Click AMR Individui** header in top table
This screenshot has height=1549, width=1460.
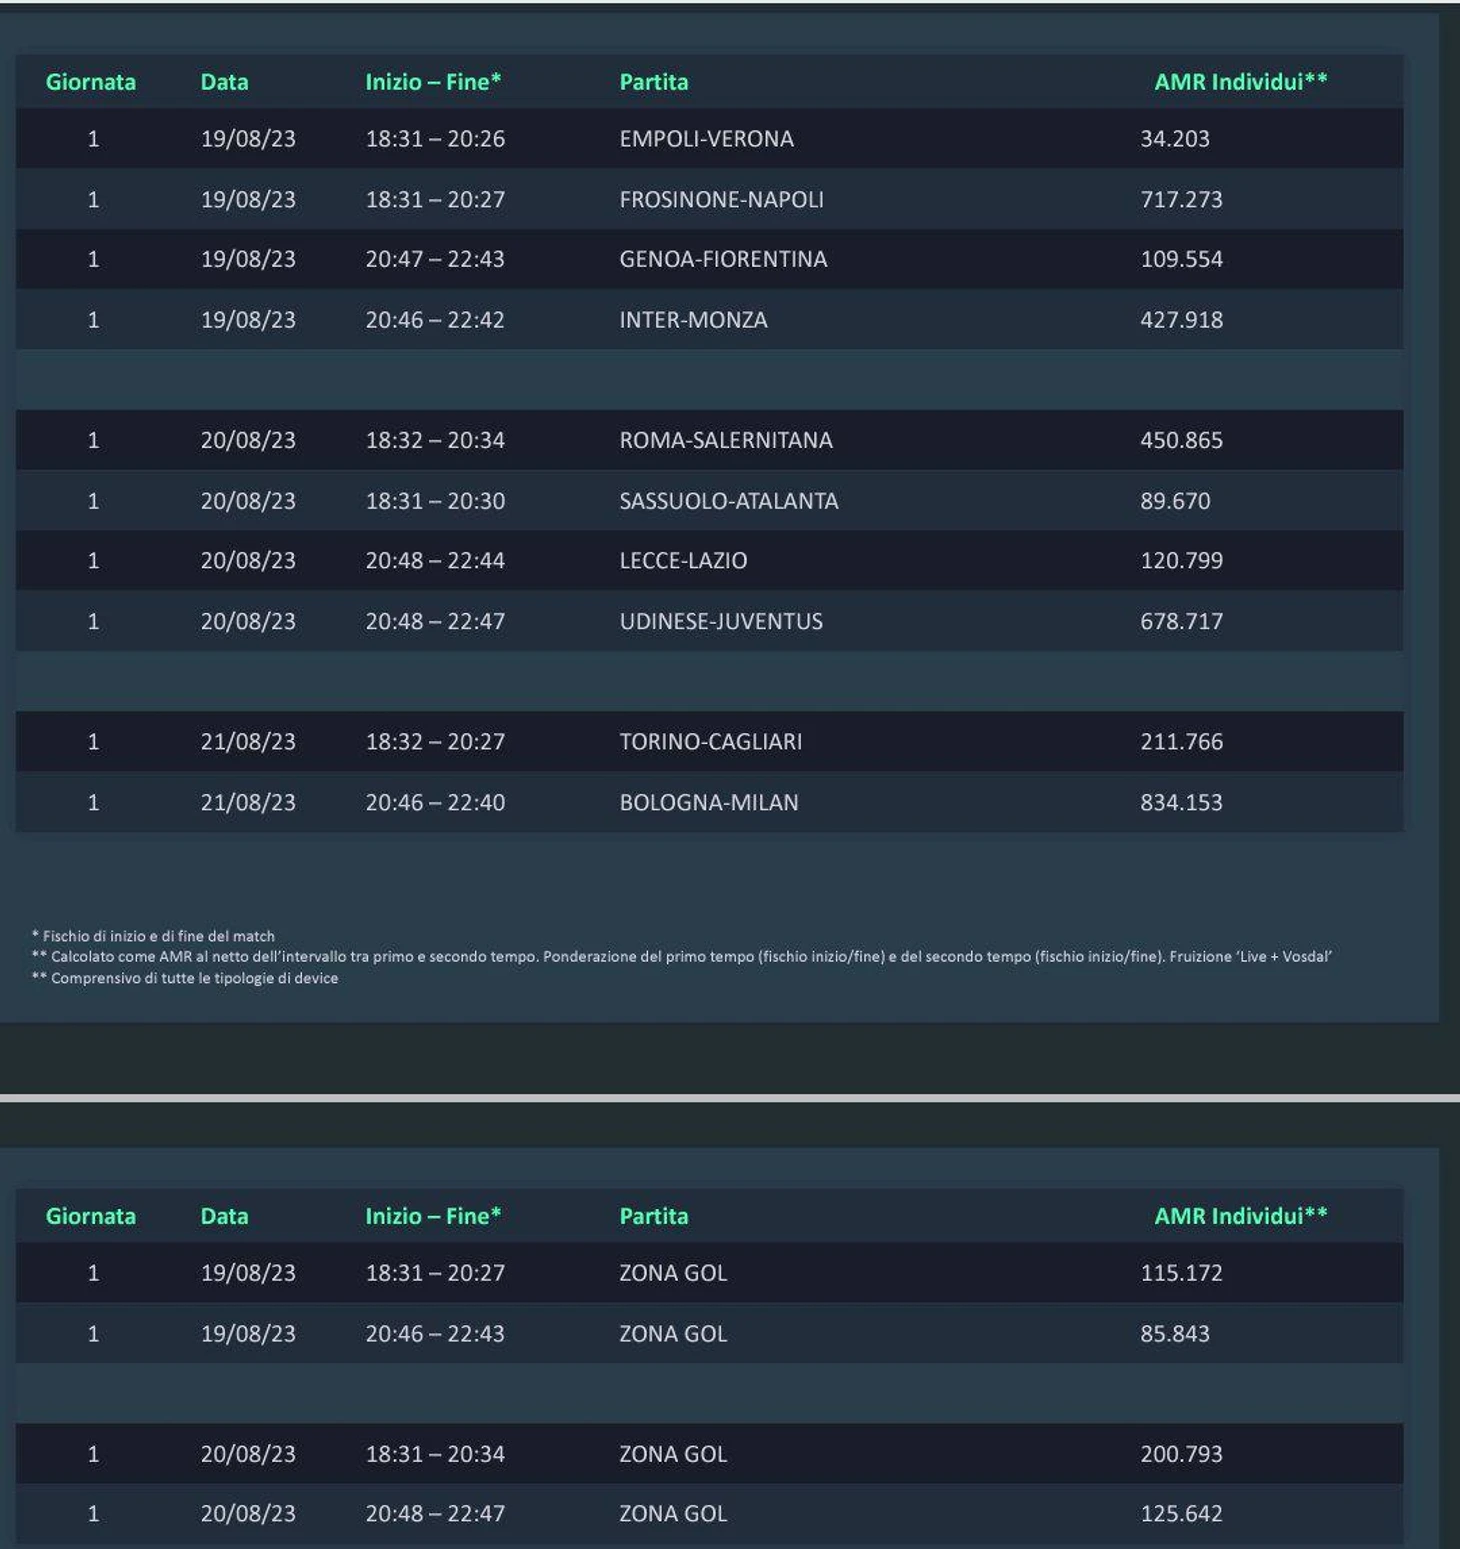1241,82
